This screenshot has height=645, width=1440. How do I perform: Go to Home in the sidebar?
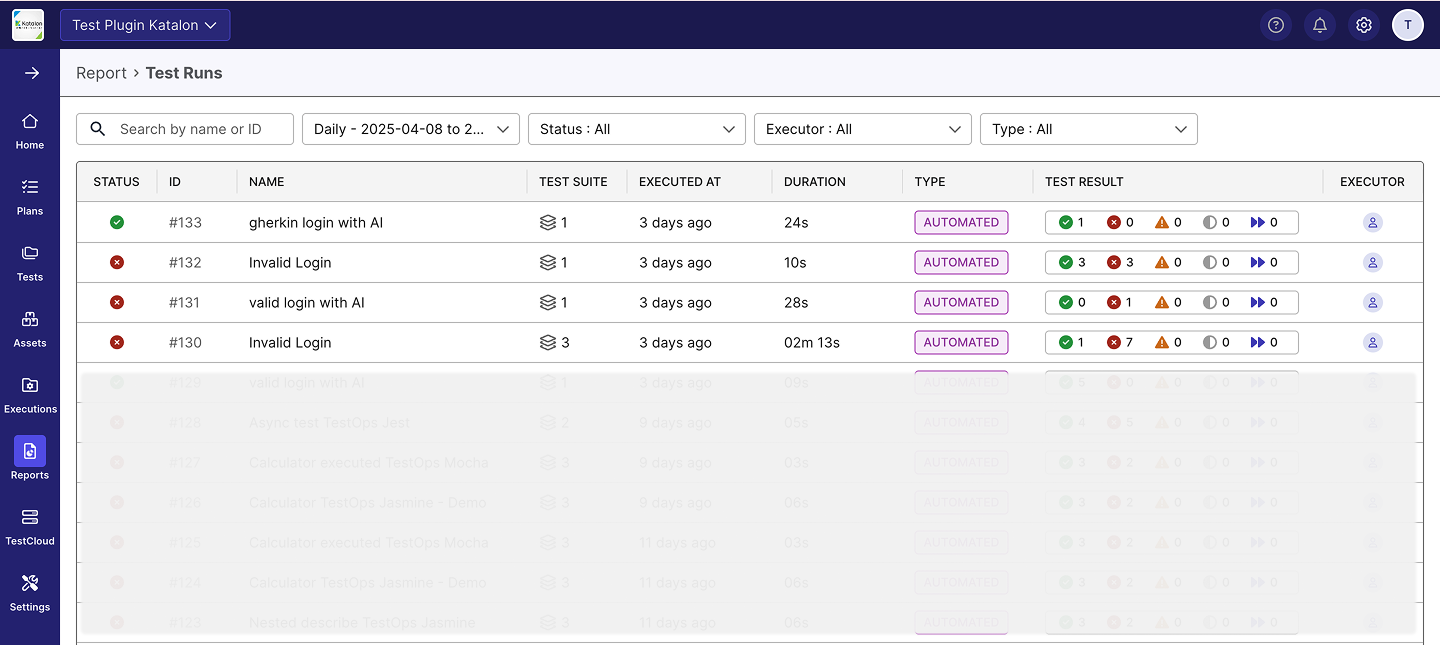pyautogui.click(x=30, y=131)
